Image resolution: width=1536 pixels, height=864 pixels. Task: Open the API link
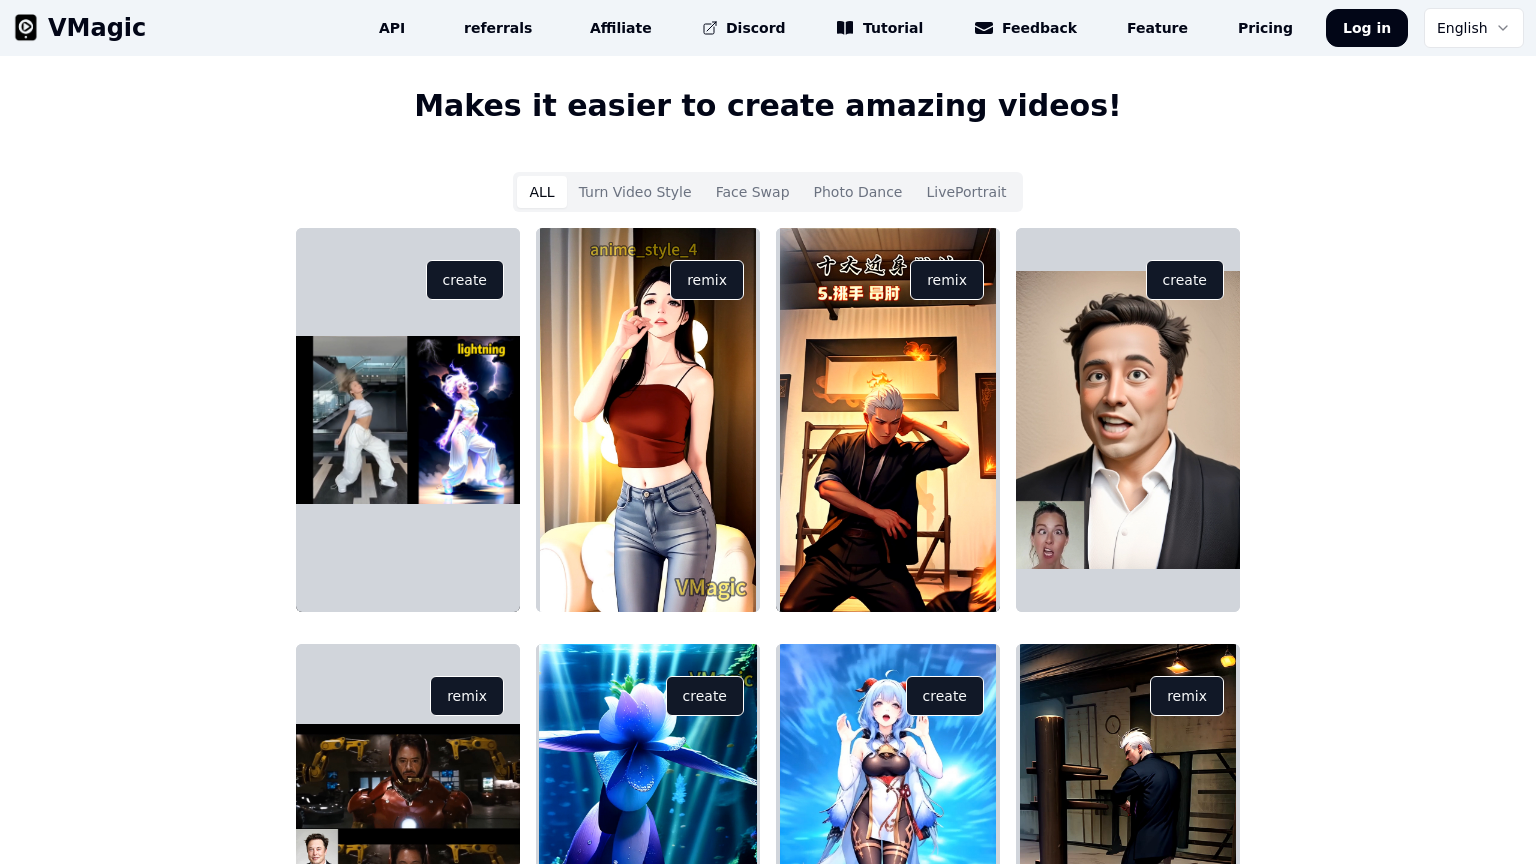[392, 28]
